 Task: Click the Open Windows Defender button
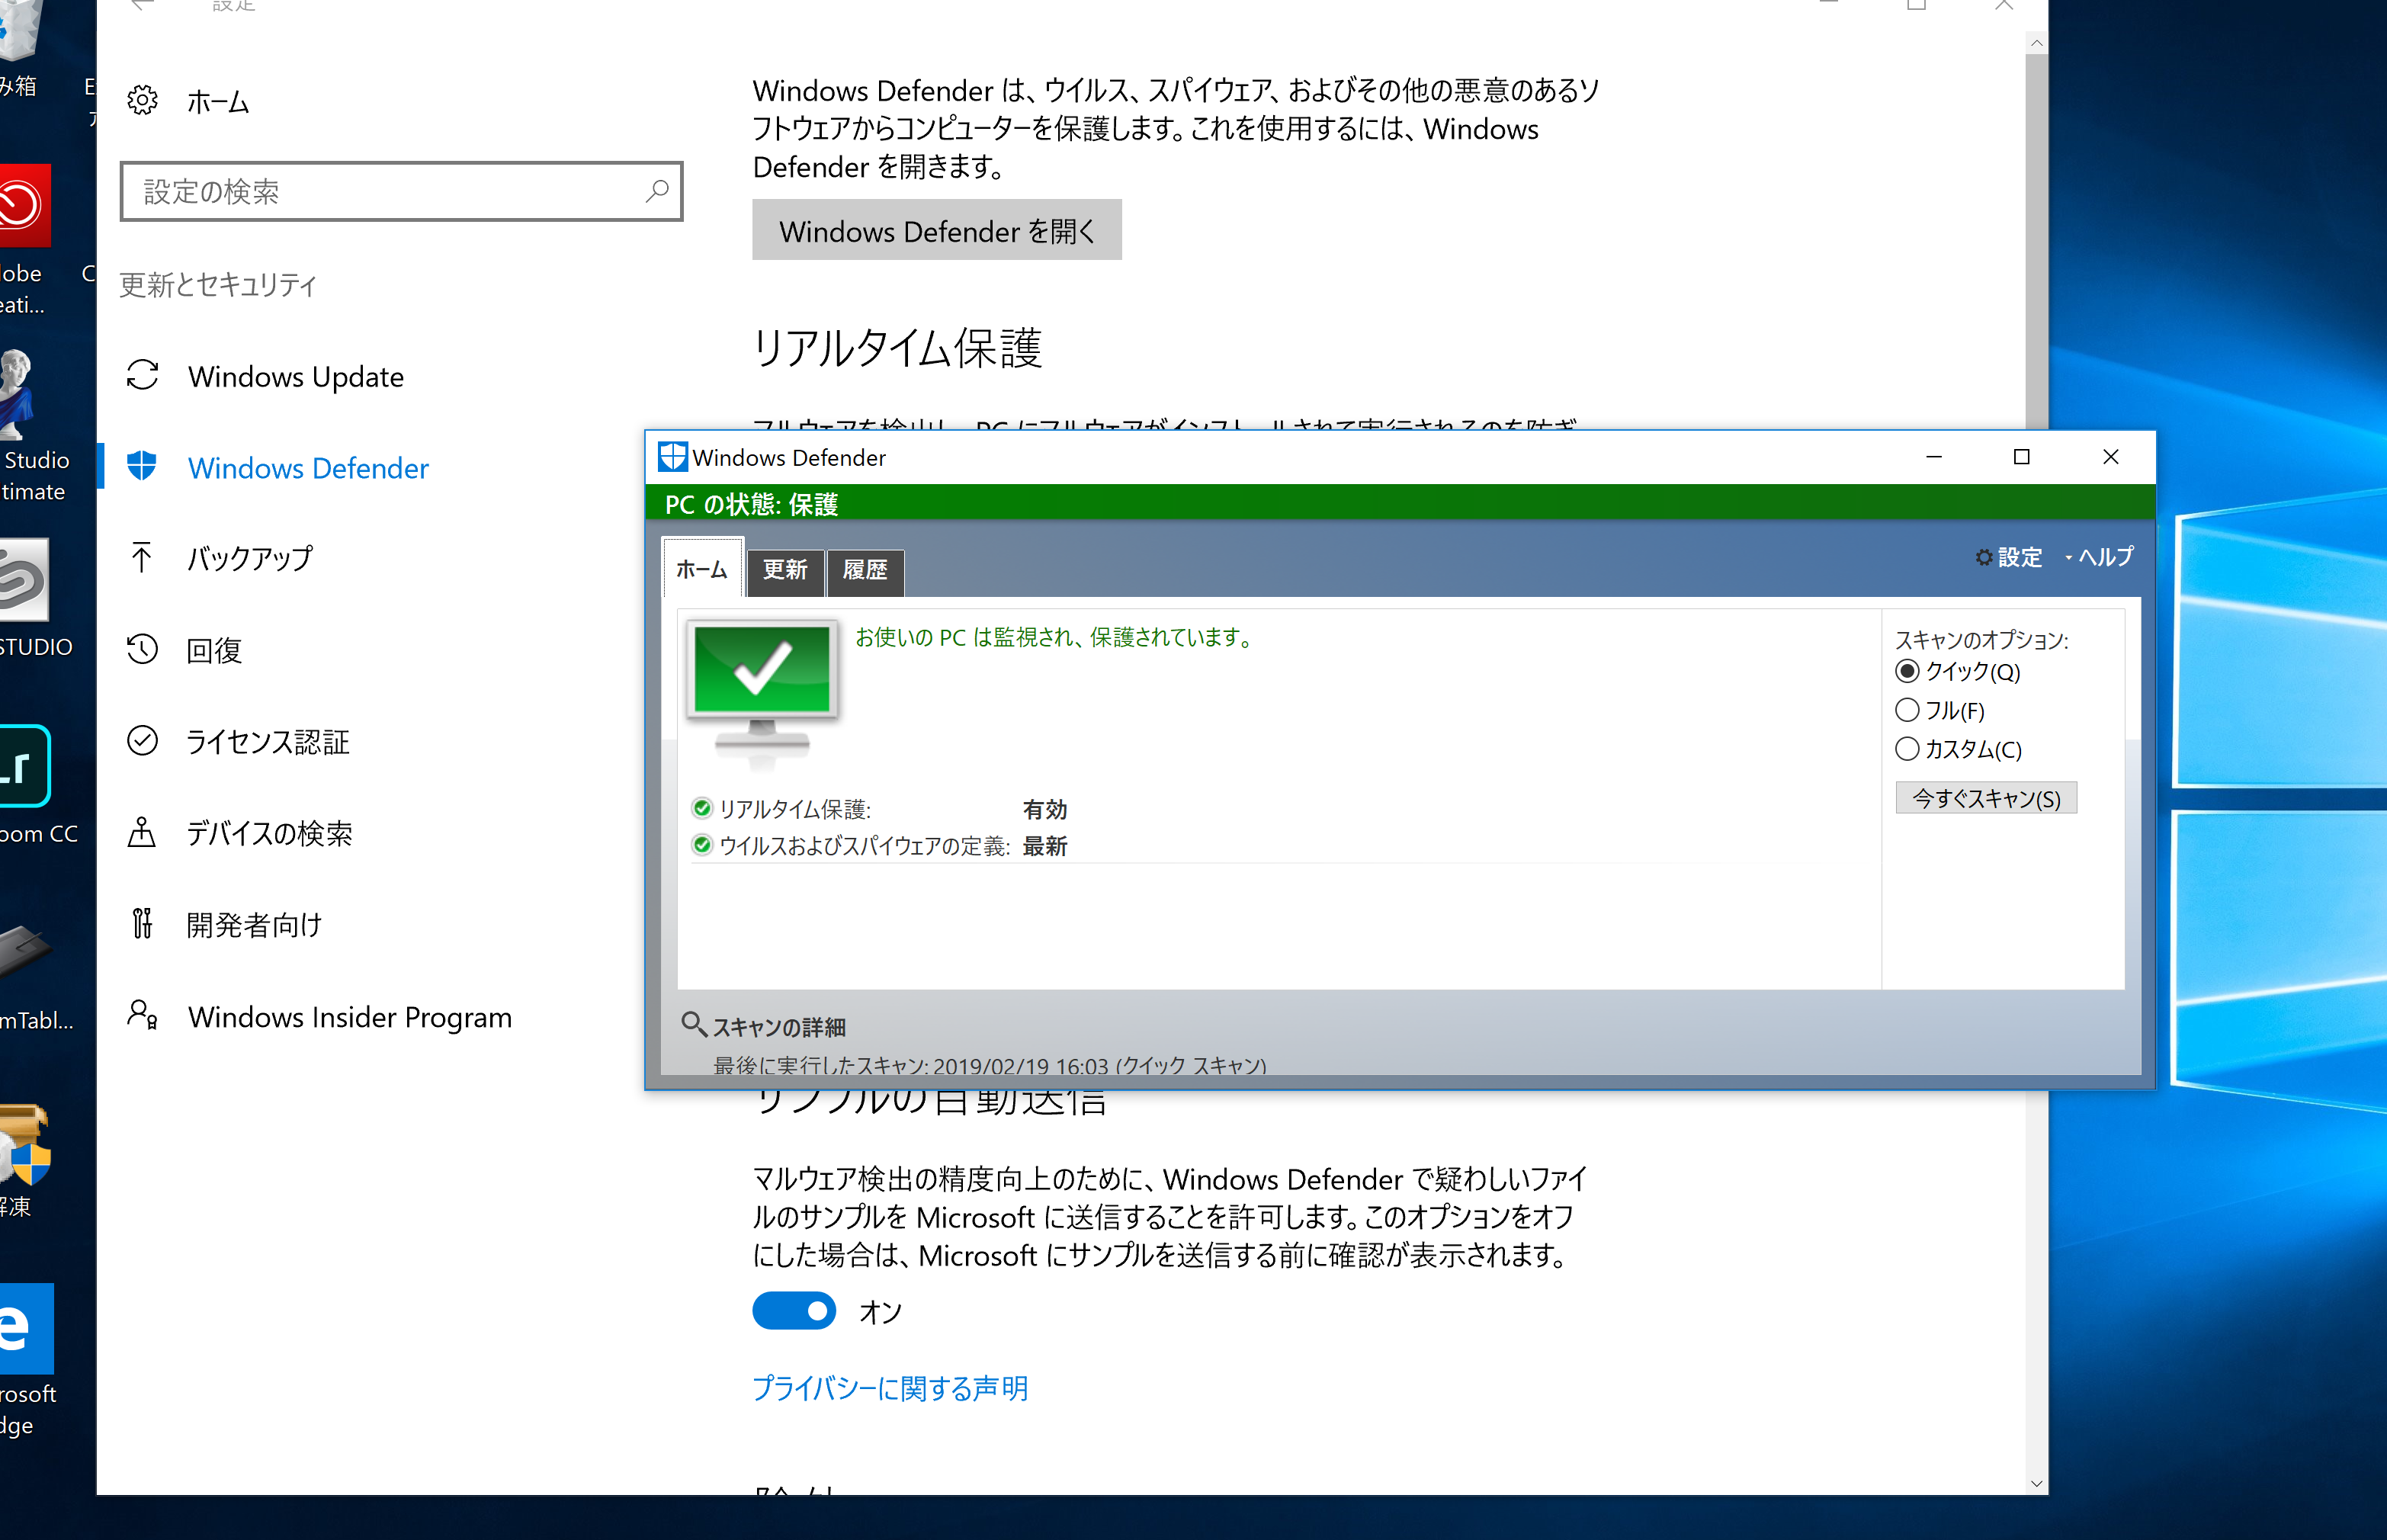point(937,230)
